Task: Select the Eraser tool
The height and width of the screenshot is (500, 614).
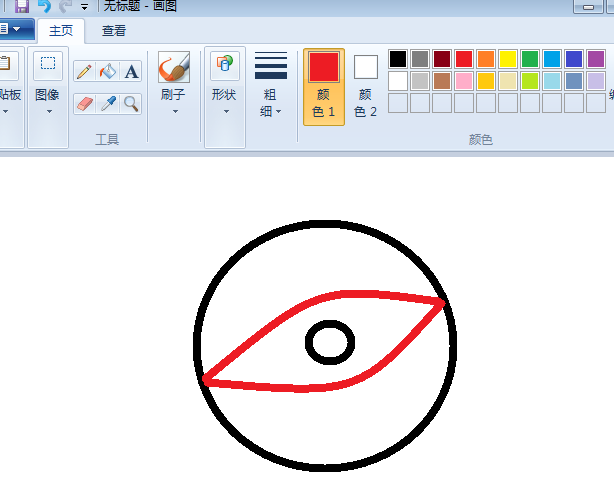Action: pyautogui.click(x=84, y=103)
